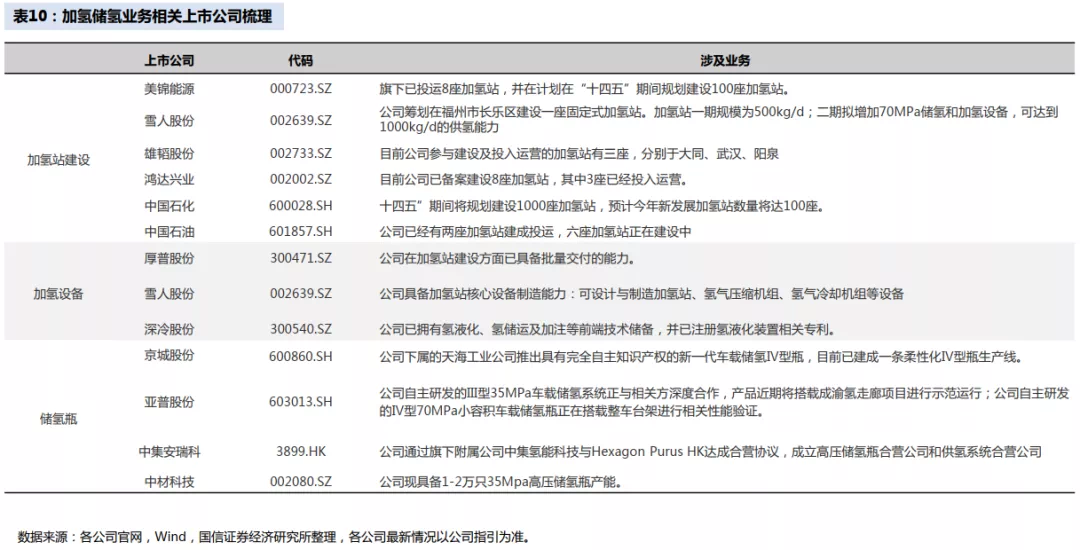Click the 代码 column header
Image resolution: width=1080 pixels, height=550 pixels.
point(300,61)
